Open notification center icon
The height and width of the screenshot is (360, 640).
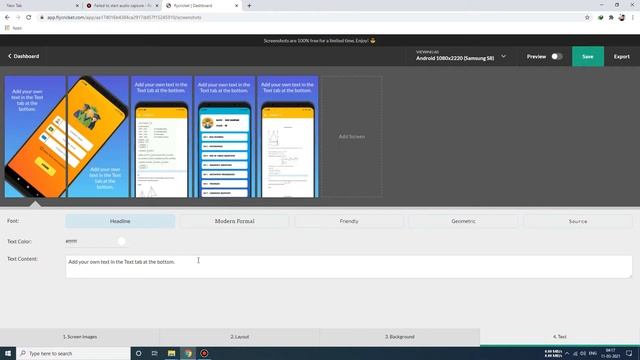[629, 353]
